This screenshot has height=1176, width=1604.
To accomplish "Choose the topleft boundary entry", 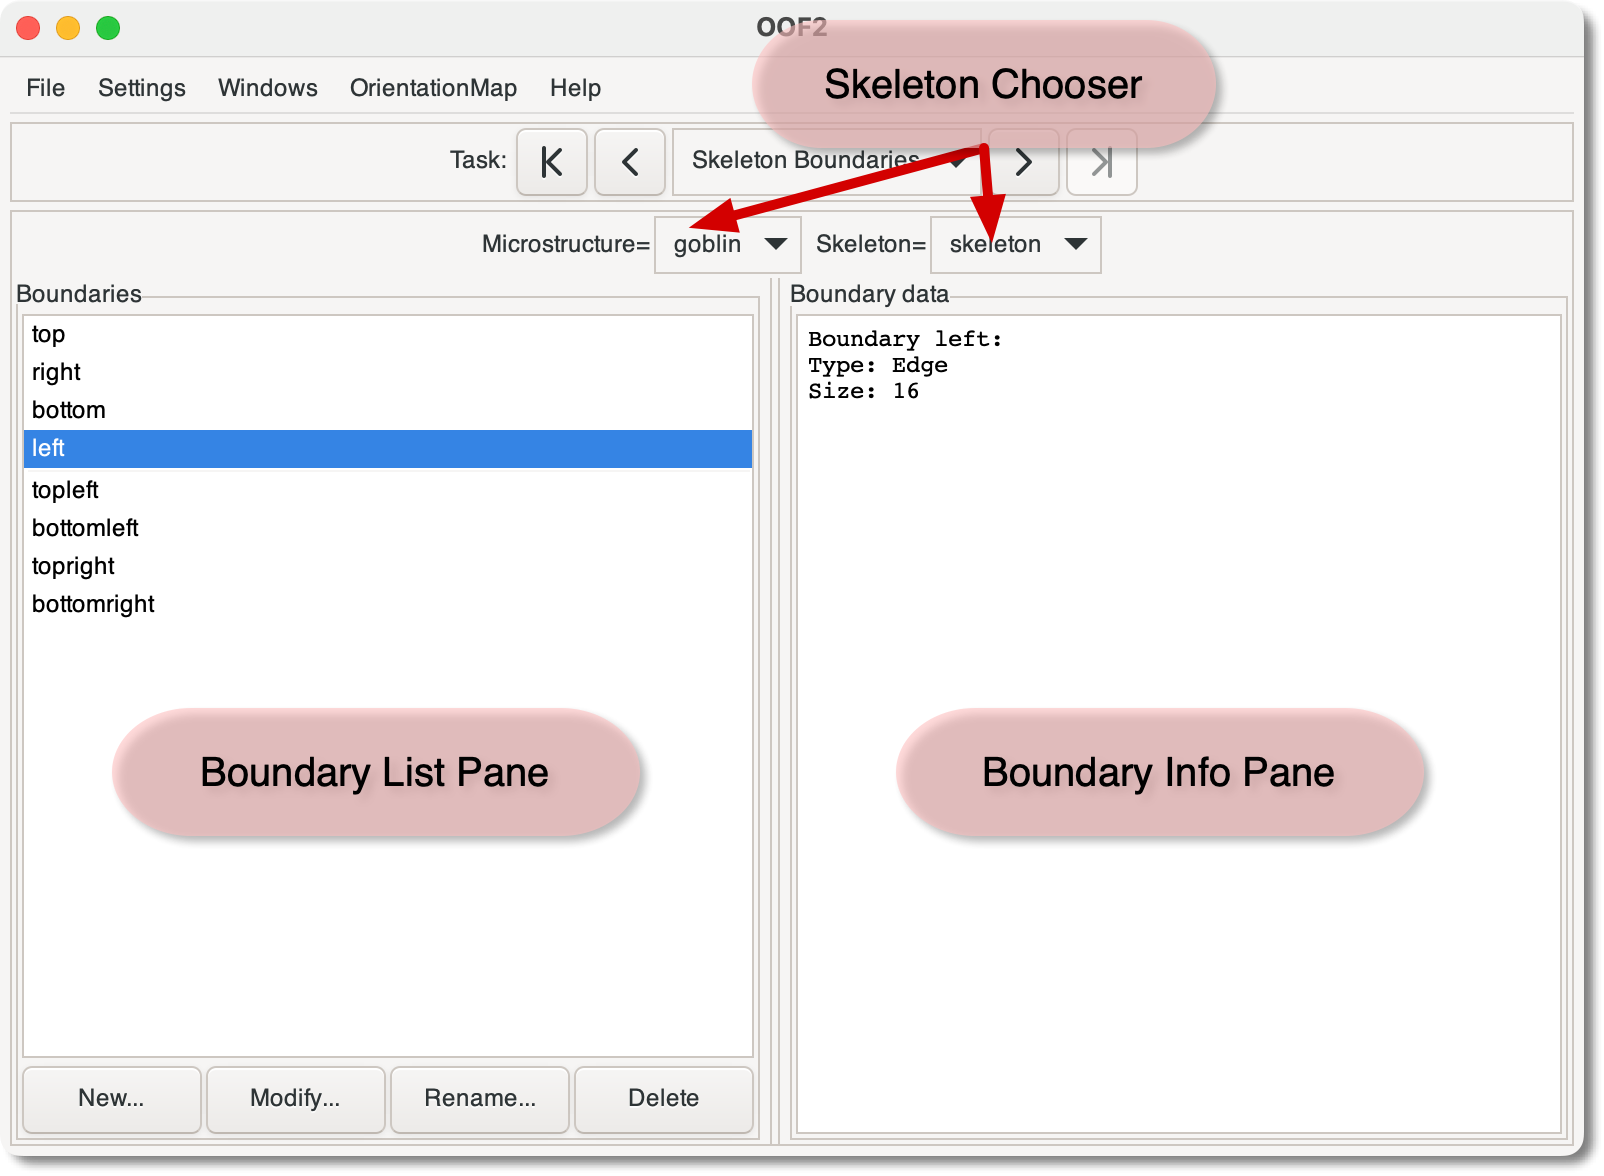I will coord(65,490).
